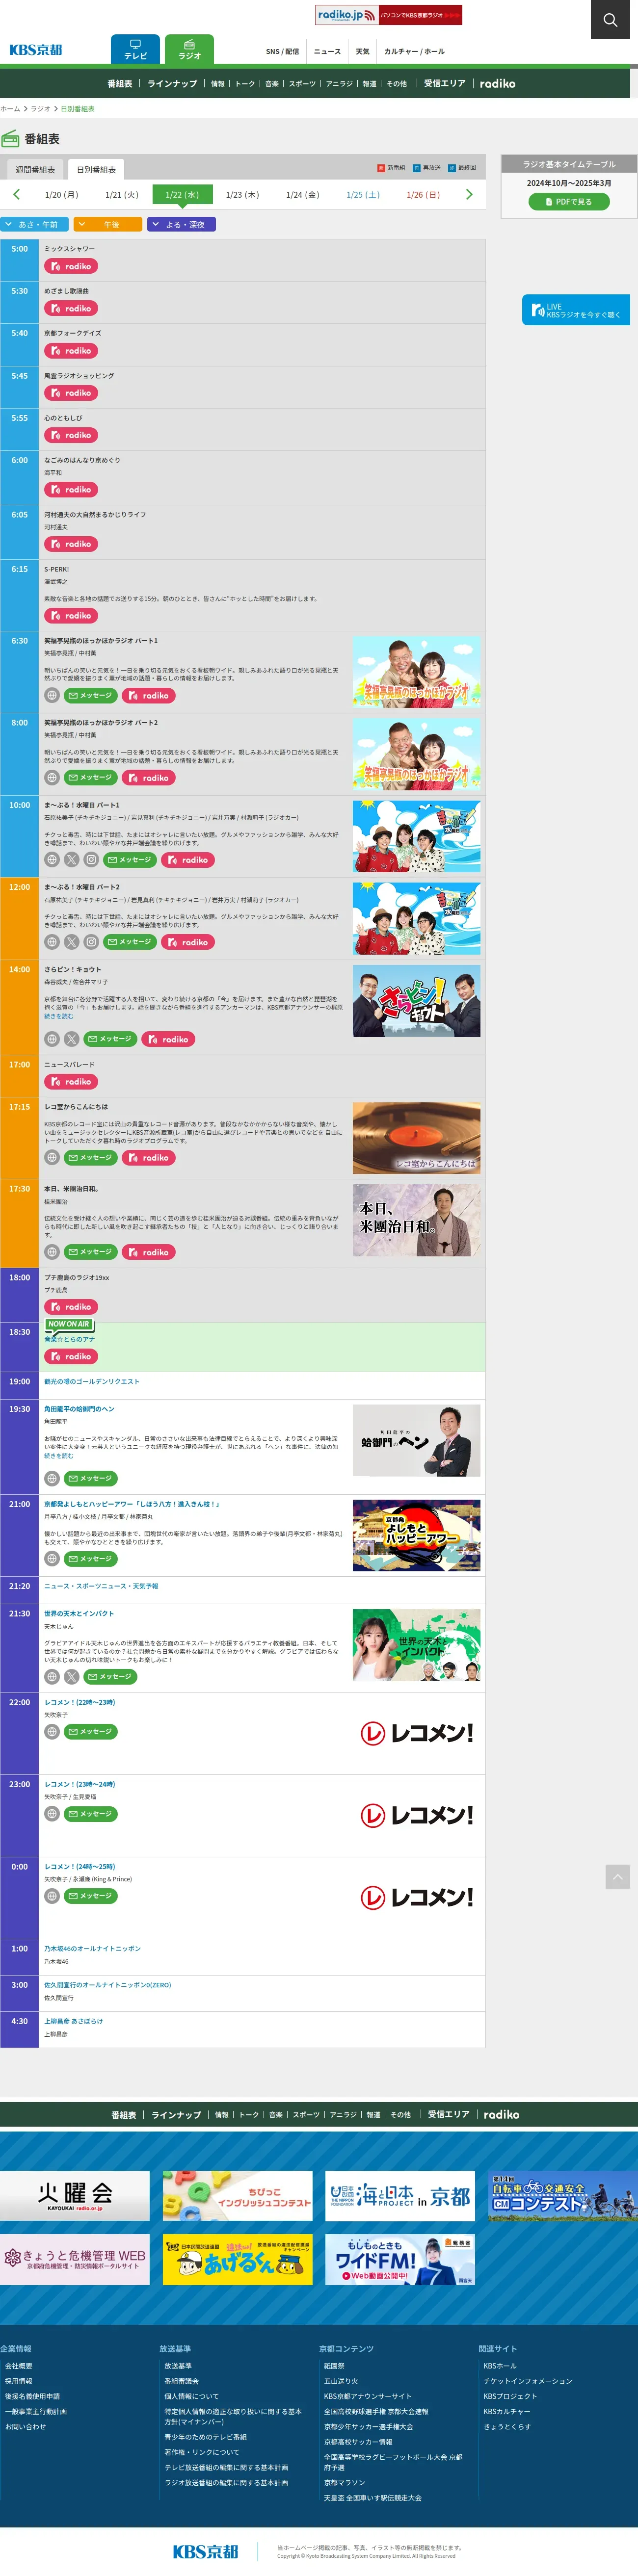Go to previous week with left chevron
Screen dimensions: 638x2576
tap(16, 195)
